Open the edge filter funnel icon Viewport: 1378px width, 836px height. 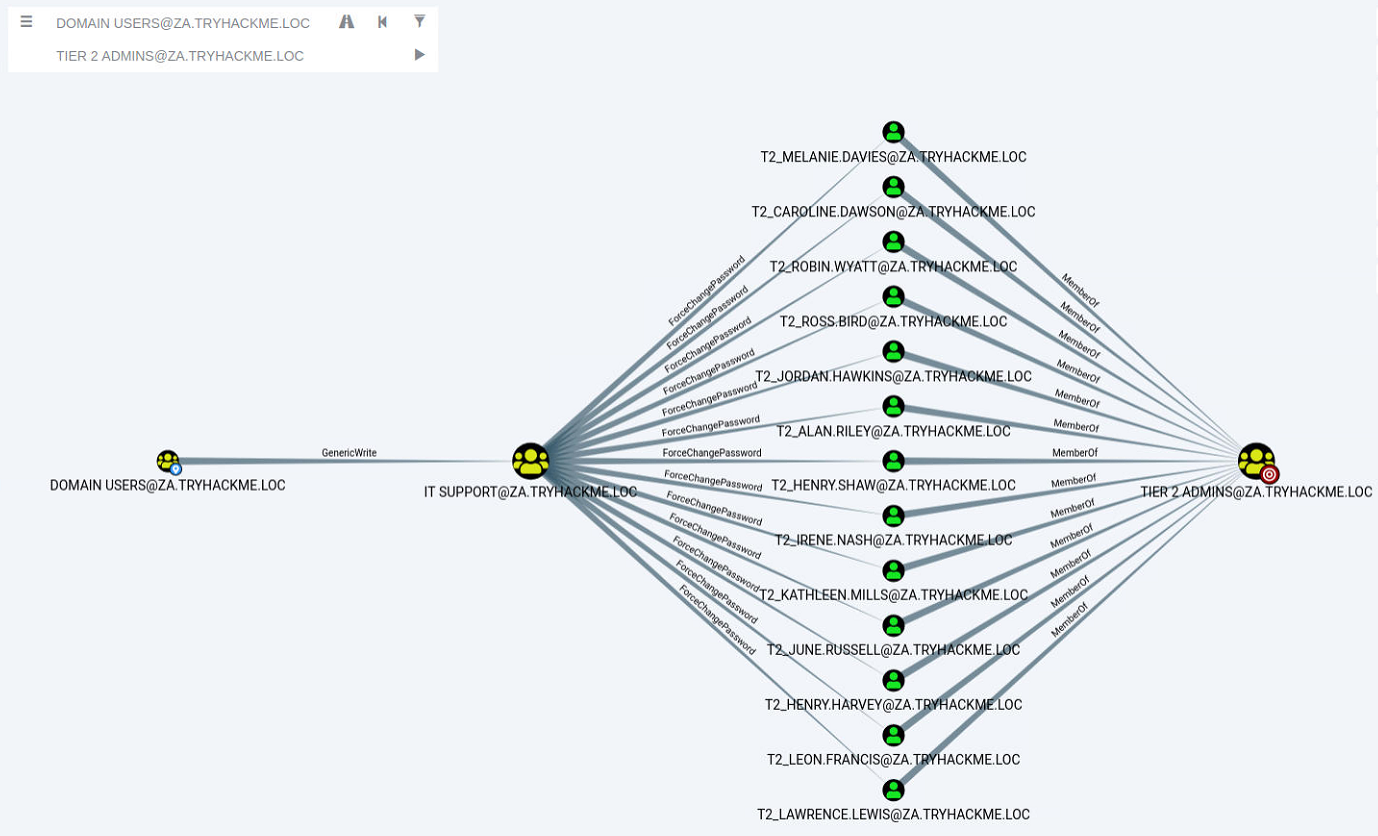click(419, 22)
